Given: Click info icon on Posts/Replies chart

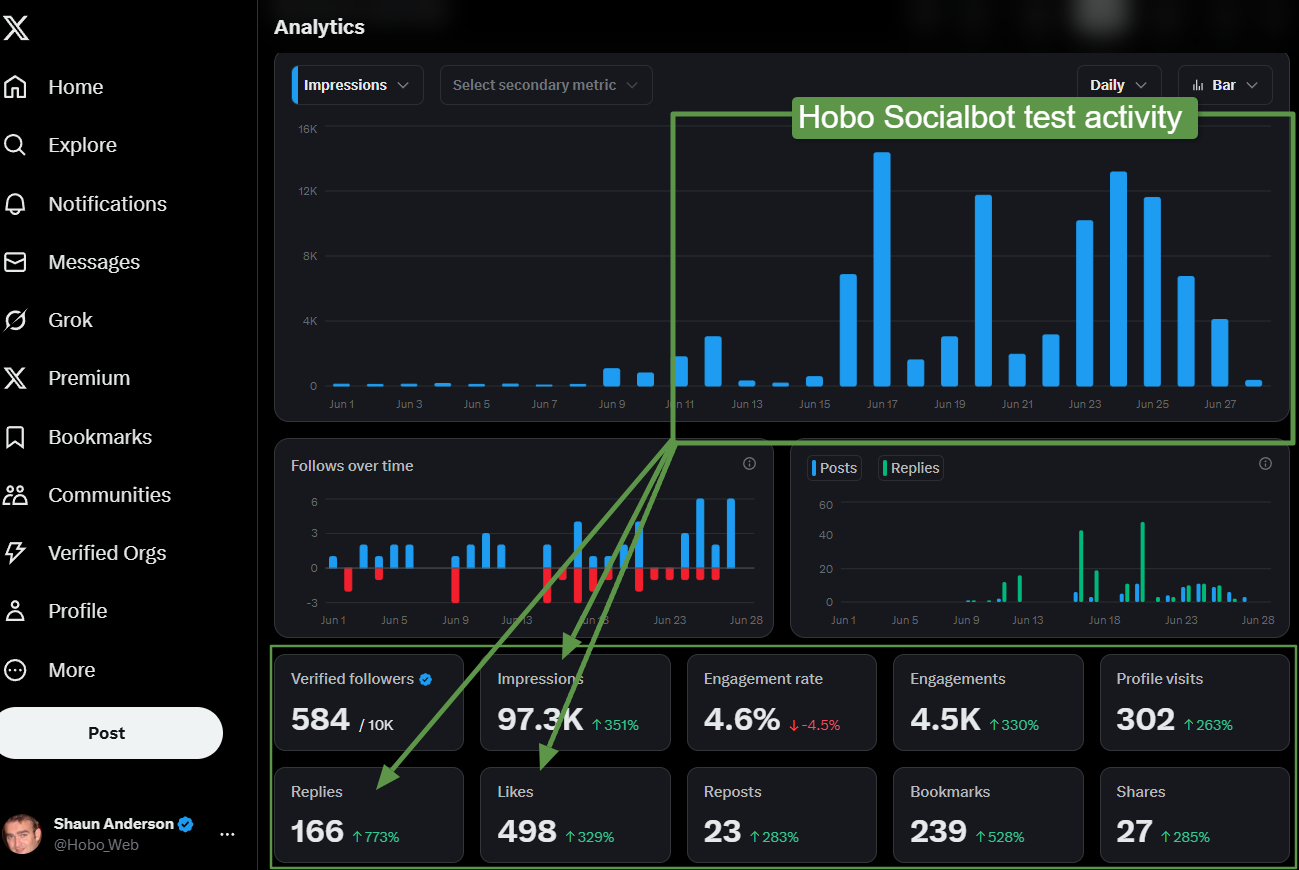Looking at the screenshot, I should [x=1265, y=464].
